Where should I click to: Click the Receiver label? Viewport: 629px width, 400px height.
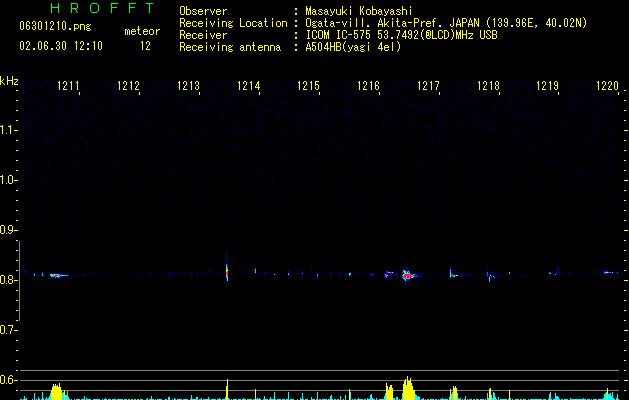pyautogui.click(x=203, y=35)
